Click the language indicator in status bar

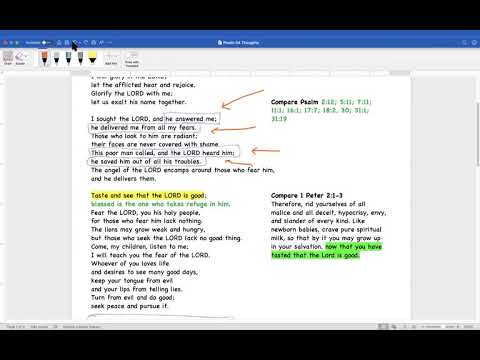tap(82, 327)
